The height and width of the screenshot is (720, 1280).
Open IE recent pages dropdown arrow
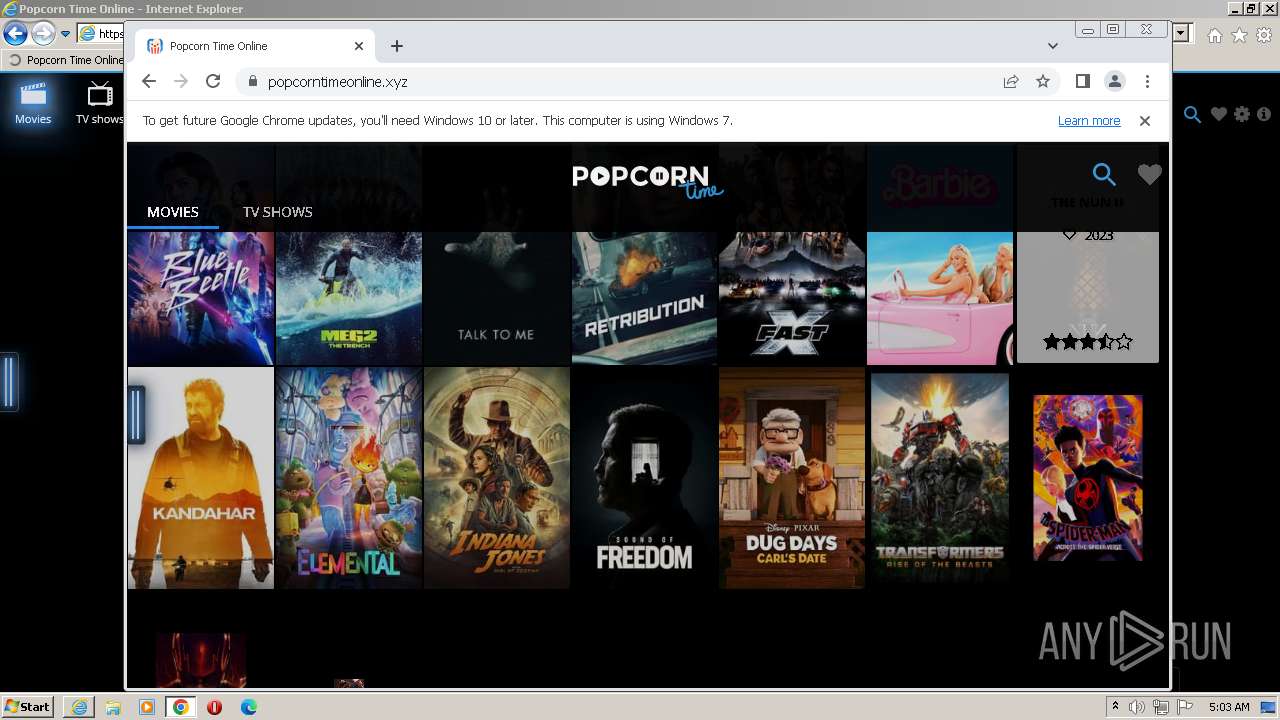coord(65,33)
